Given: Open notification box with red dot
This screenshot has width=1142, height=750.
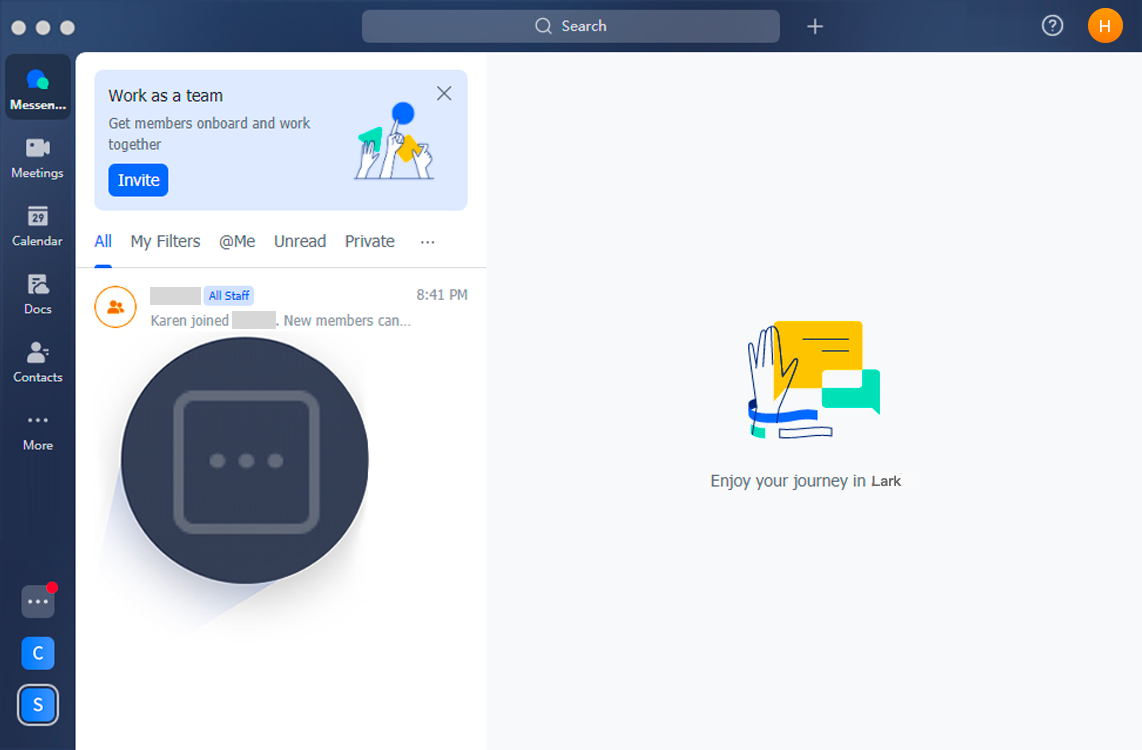Looking at the screenshot, I should pos(38,601).
